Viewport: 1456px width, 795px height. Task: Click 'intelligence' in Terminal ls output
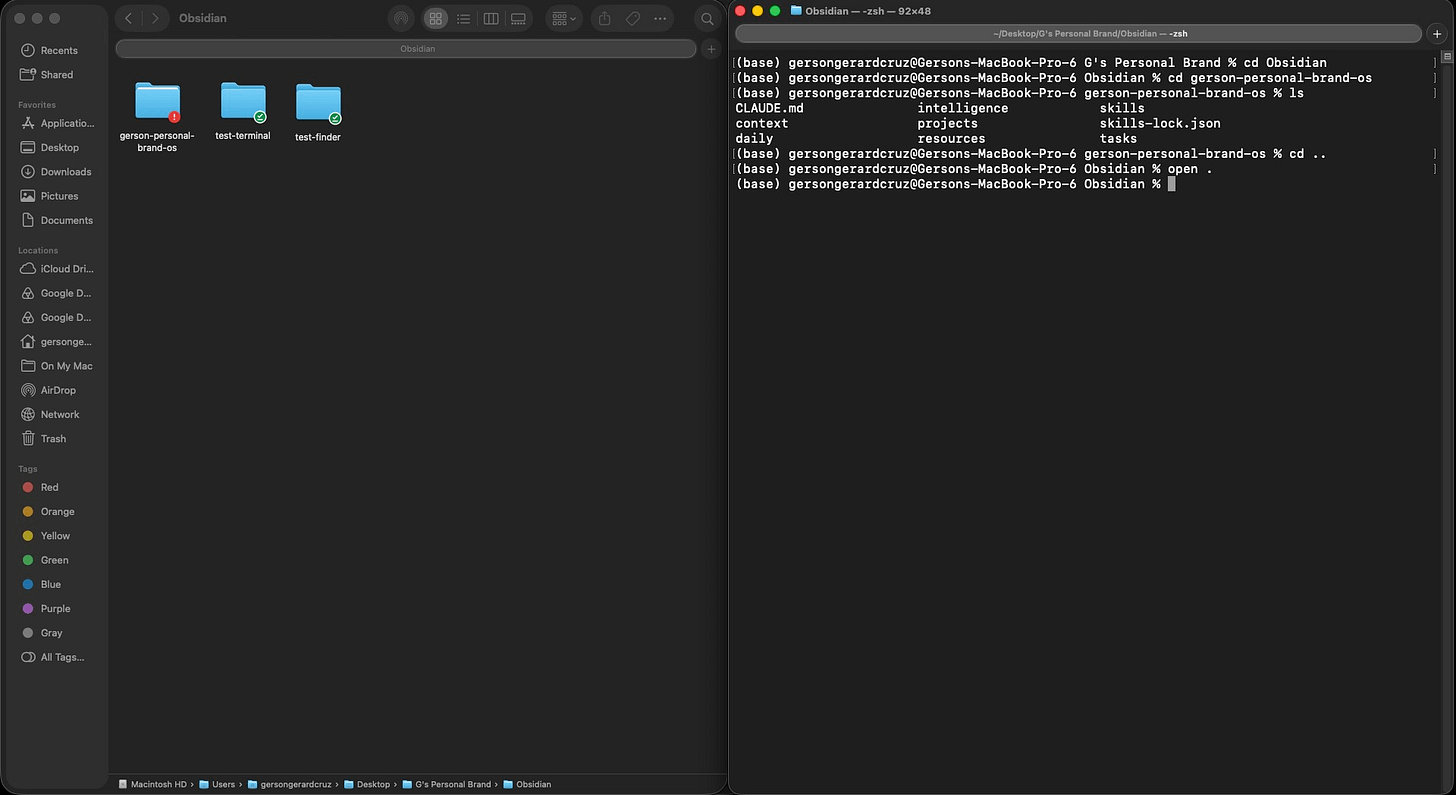point(963,108)
